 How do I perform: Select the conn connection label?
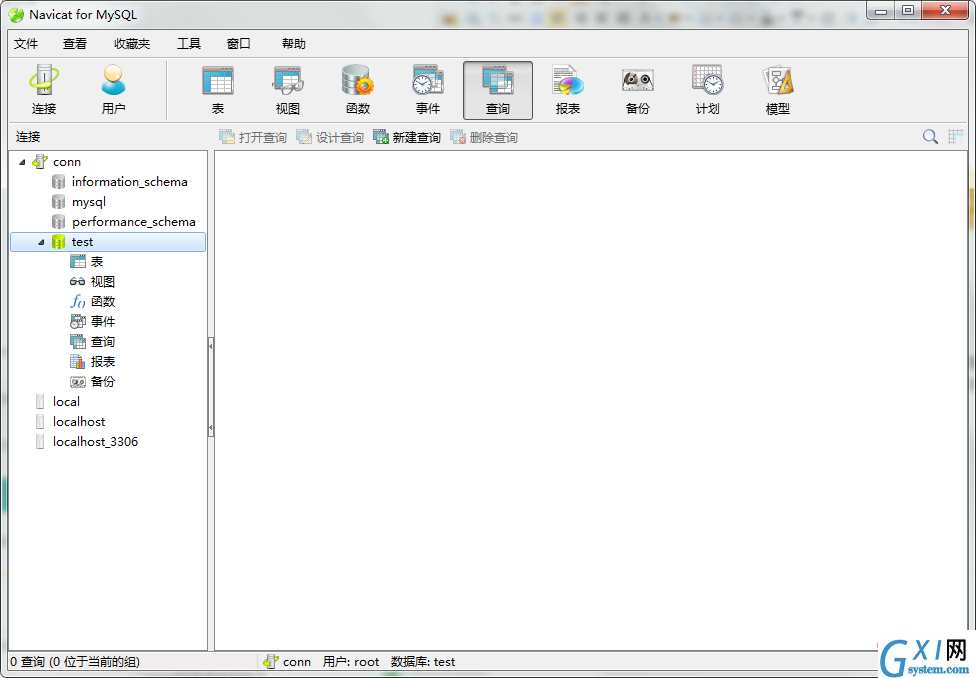67,162
